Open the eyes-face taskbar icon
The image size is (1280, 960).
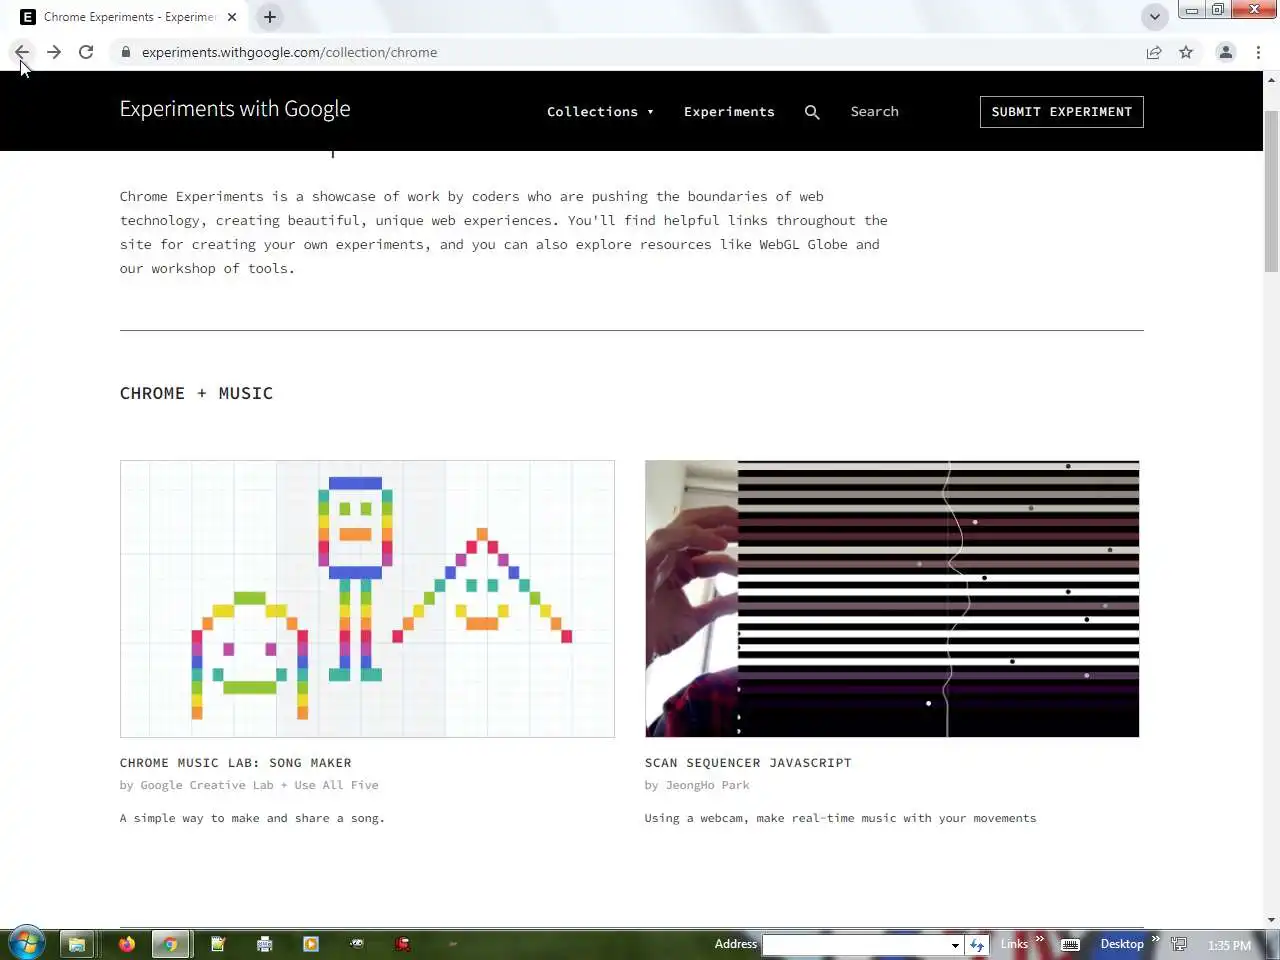pos(357,943)
